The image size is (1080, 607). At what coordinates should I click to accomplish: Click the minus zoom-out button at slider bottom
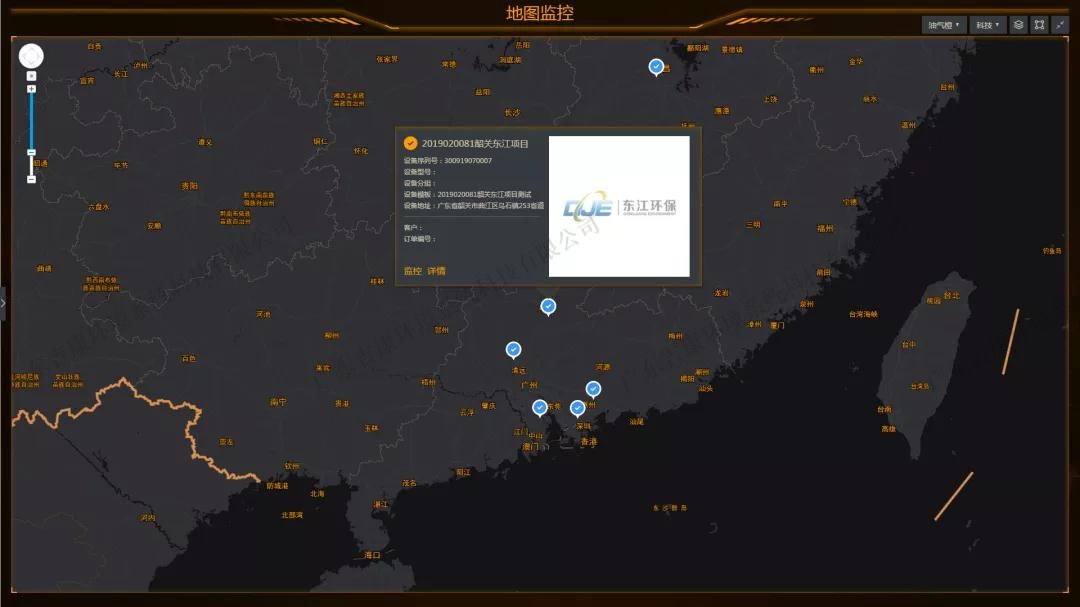31,179
